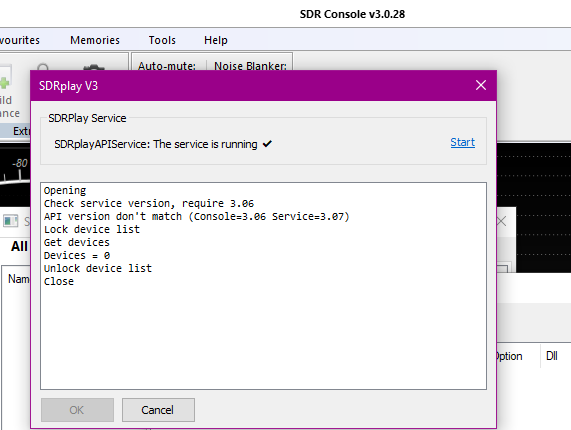Open the Tools menu

pos(162,40)
